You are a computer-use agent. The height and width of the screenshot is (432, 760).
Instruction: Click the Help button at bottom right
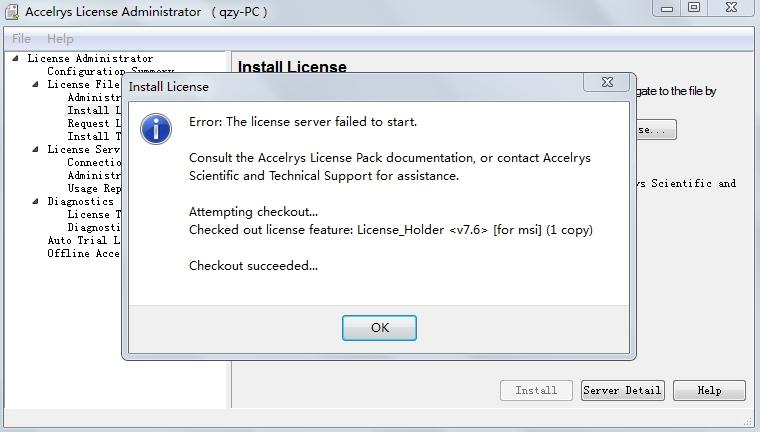709,390
